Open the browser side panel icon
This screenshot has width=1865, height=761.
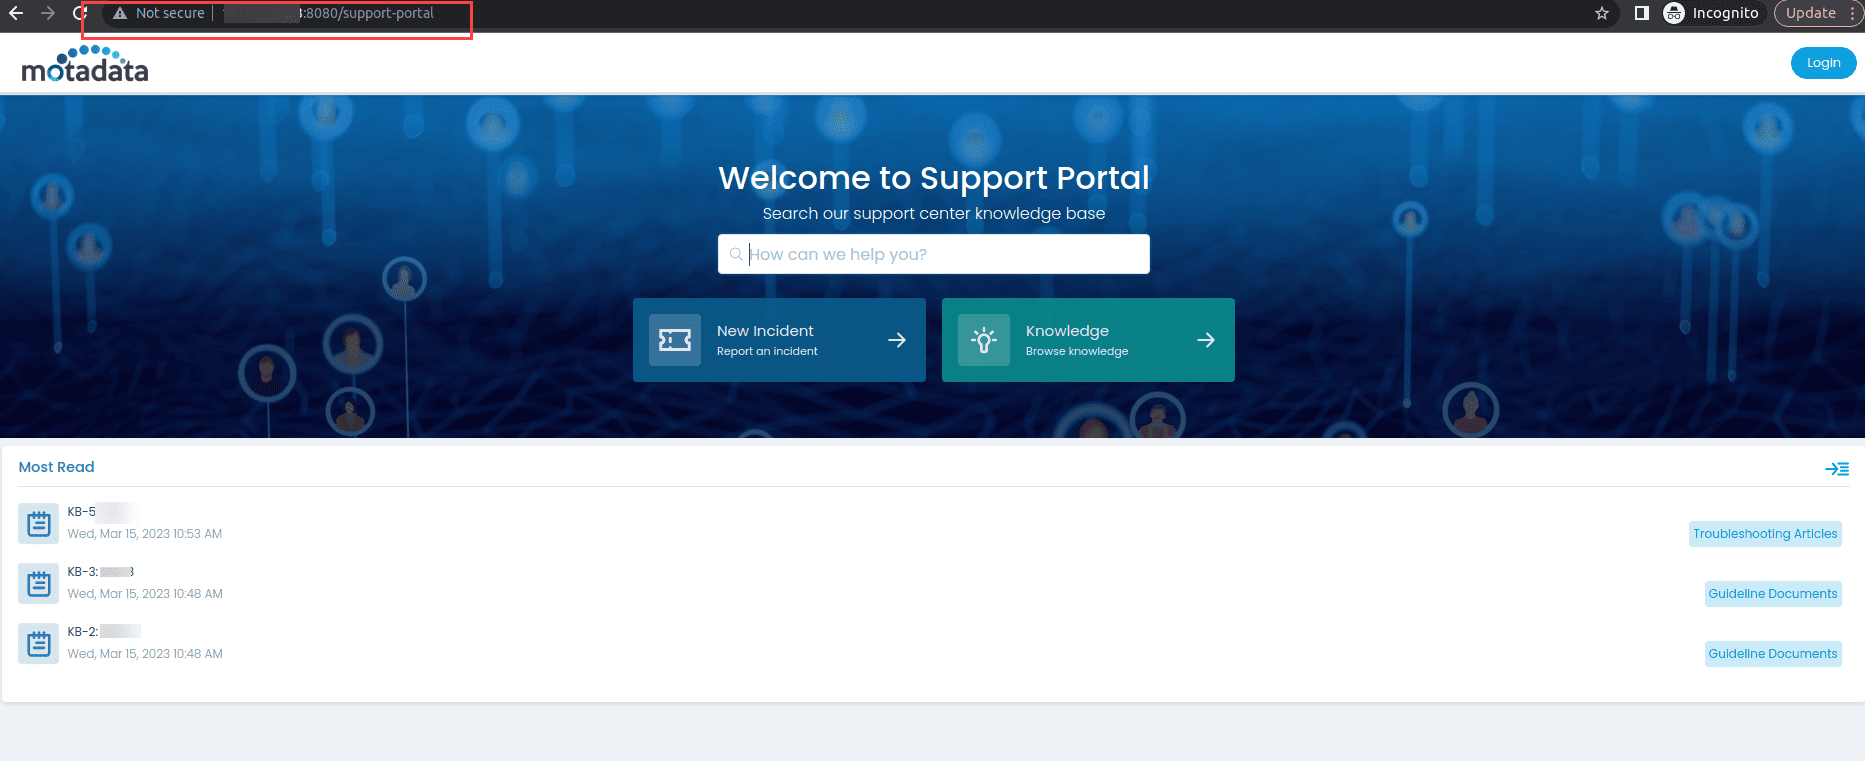1641,13
